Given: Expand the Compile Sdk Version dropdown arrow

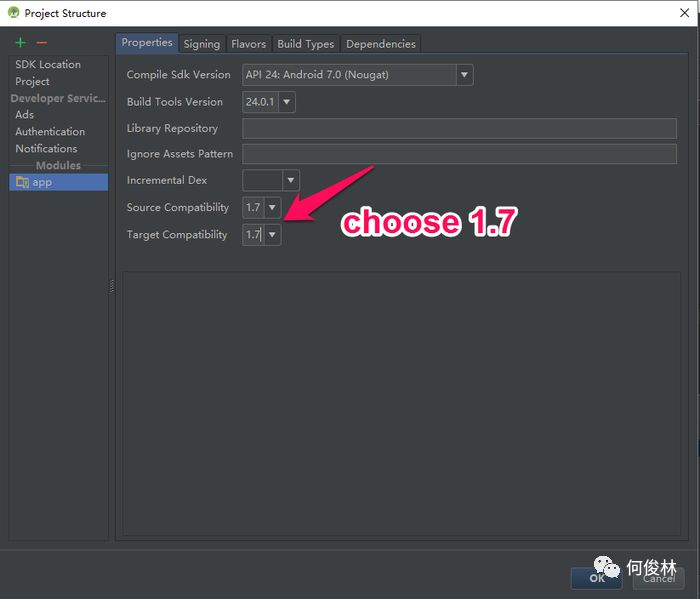Looking at the screenshot, I should (464, 75).
